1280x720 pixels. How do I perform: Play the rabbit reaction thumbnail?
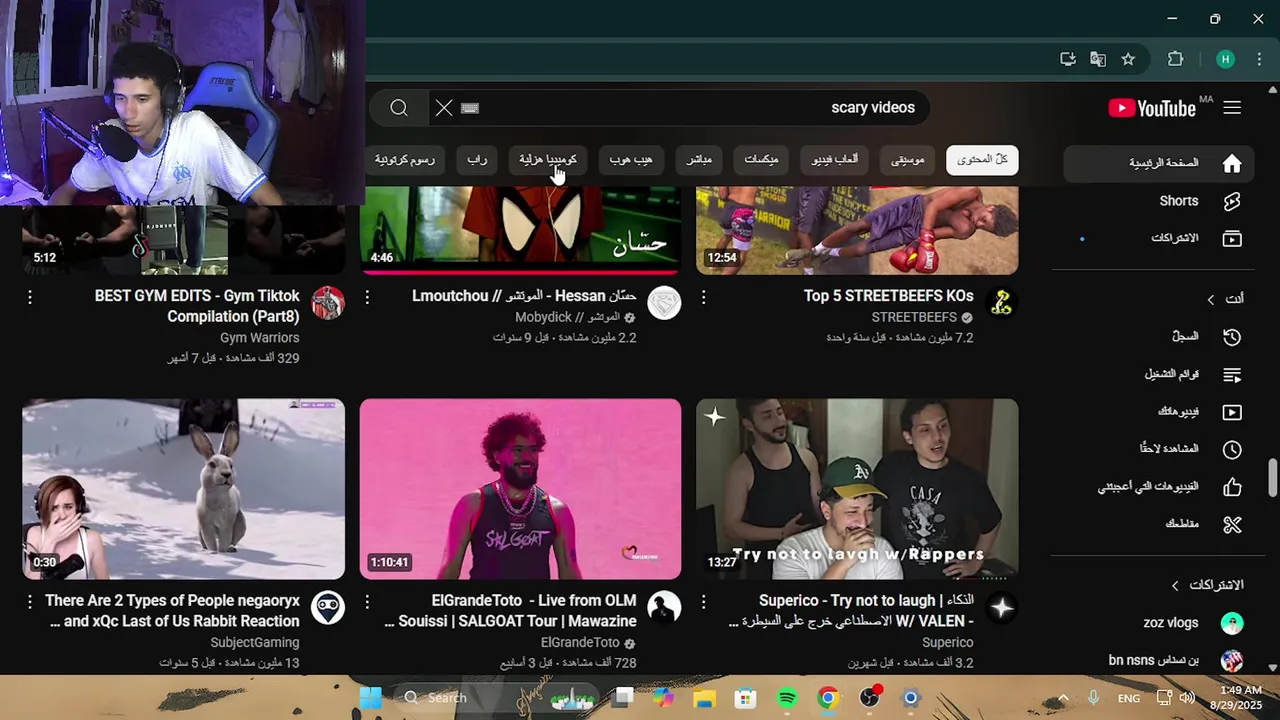[184, 489]
